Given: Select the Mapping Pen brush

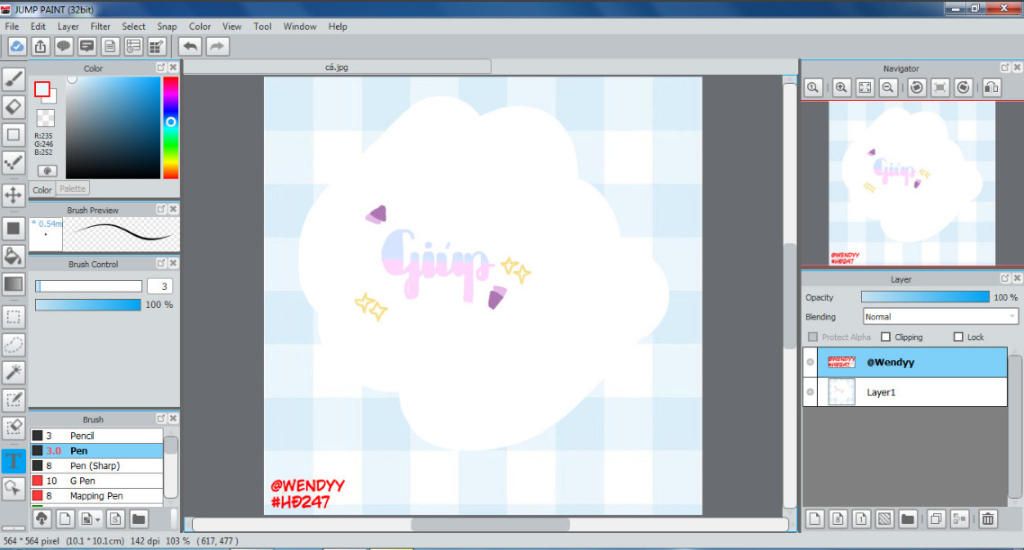Looking at the screenshot, I should 97,496.
